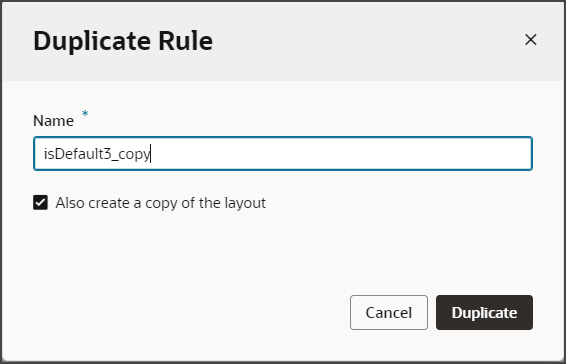Place cursor in the isDefault3_copy text
This screenshot has height=364, width=566.
[x=97, y=154]
